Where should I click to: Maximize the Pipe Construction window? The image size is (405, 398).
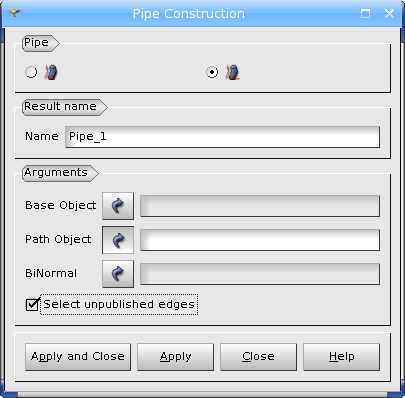point(365,14)
